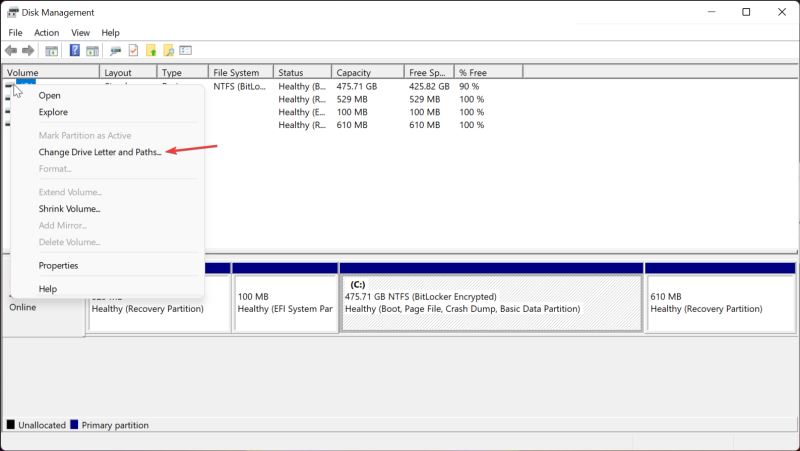Image resolution: width=800 pixels, height=451 pixels.
Task: Choose Shrink Volume from context menu
Action: 69,209
